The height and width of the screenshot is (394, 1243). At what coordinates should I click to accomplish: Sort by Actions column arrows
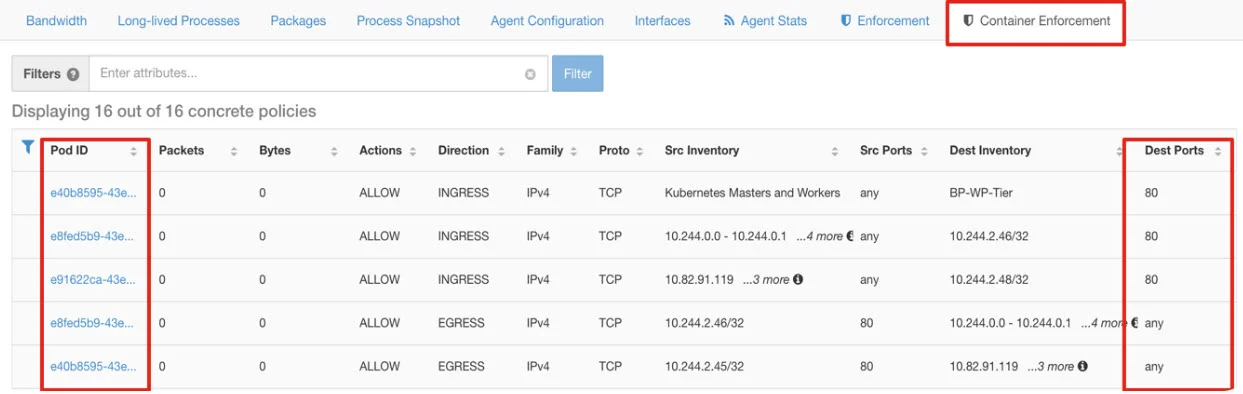[412, 151]
